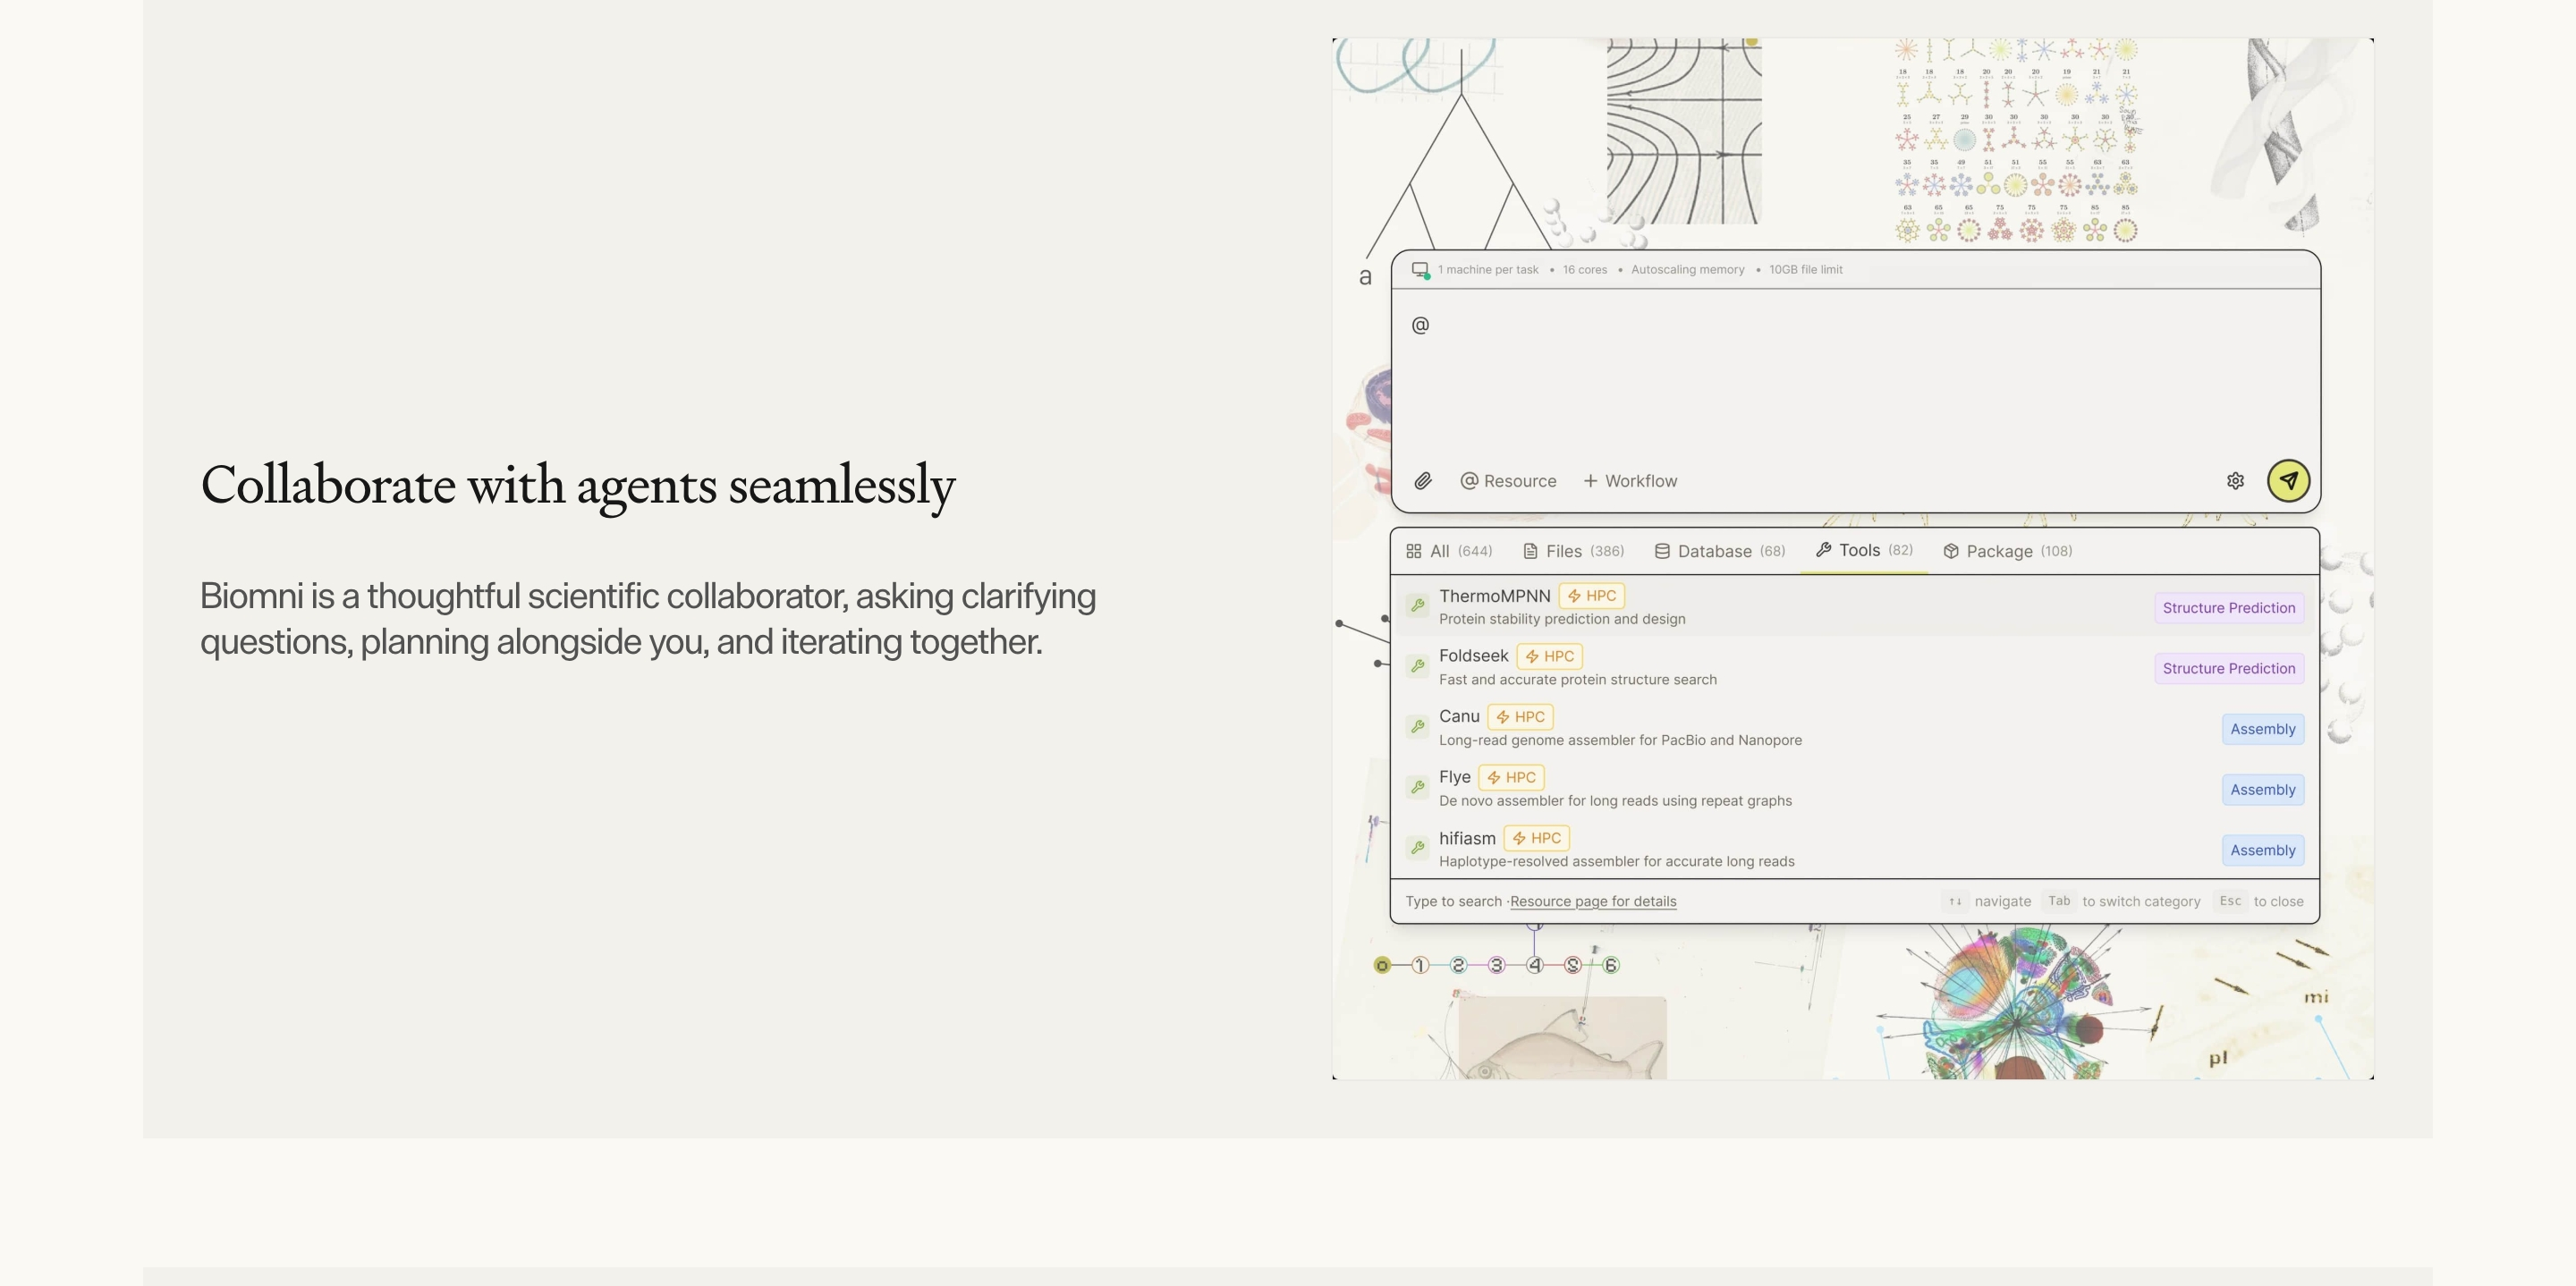2576x1286 pixels.
Task: Click the '1 machine per task' text
Action: [x=1488, y=270]
